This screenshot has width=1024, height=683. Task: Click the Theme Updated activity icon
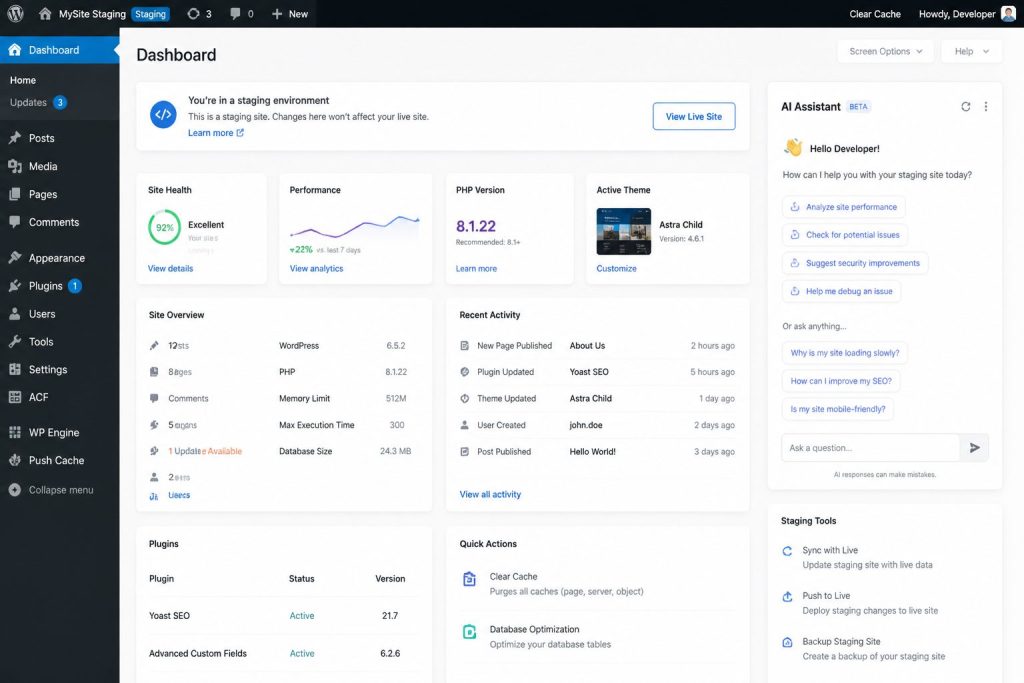point(464,398)
